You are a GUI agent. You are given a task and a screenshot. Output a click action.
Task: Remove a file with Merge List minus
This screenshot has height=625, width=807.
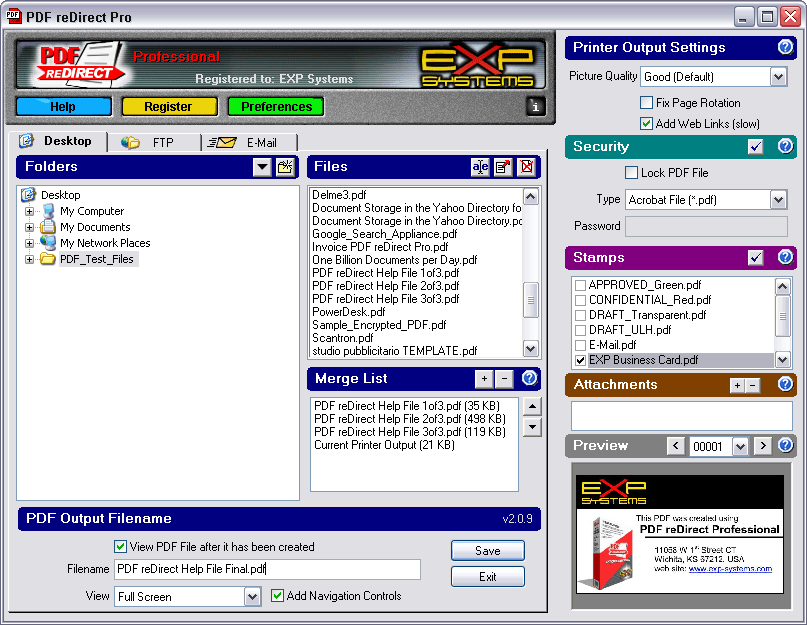[x=504, y=379]
